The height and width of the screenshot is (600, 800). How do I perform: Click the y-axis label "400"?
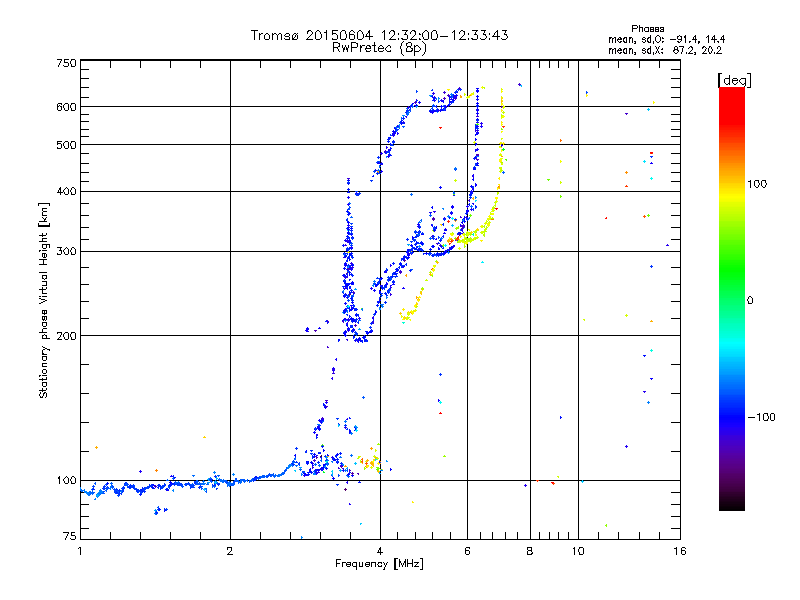(66, 191)
